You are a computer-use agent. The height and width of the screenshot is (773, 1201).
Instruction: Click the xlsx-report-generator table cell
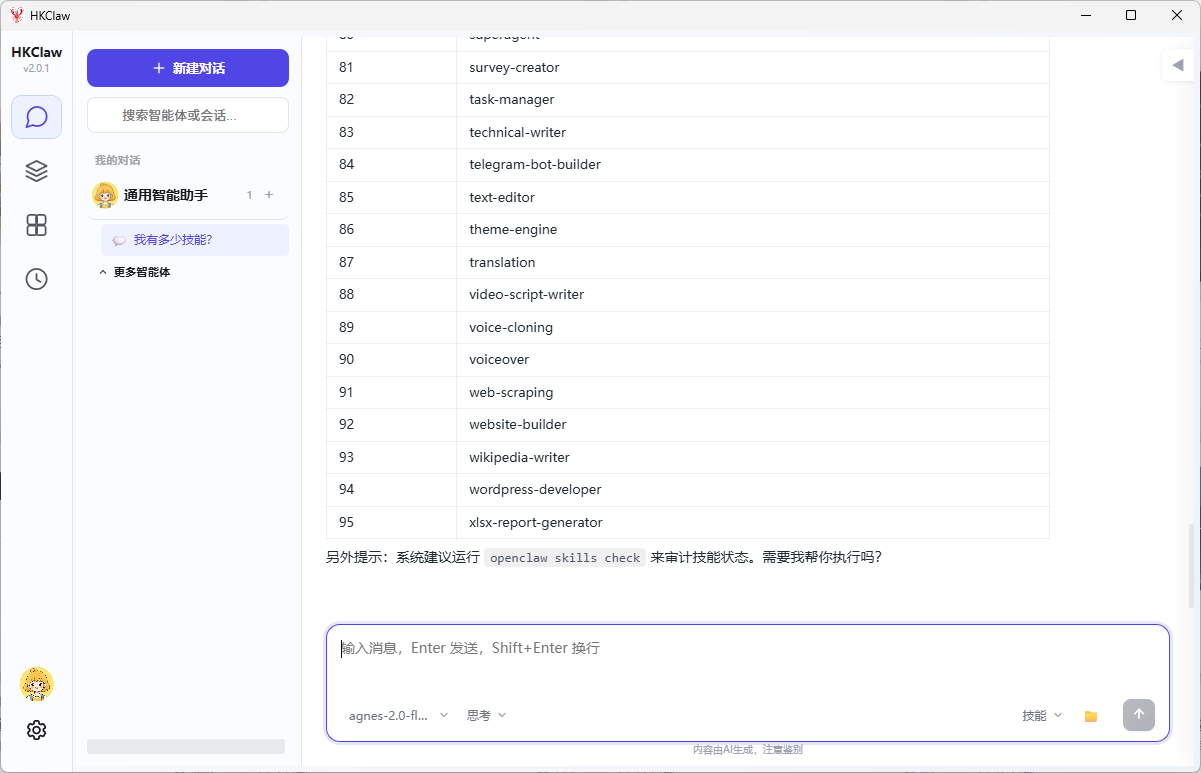753,522
